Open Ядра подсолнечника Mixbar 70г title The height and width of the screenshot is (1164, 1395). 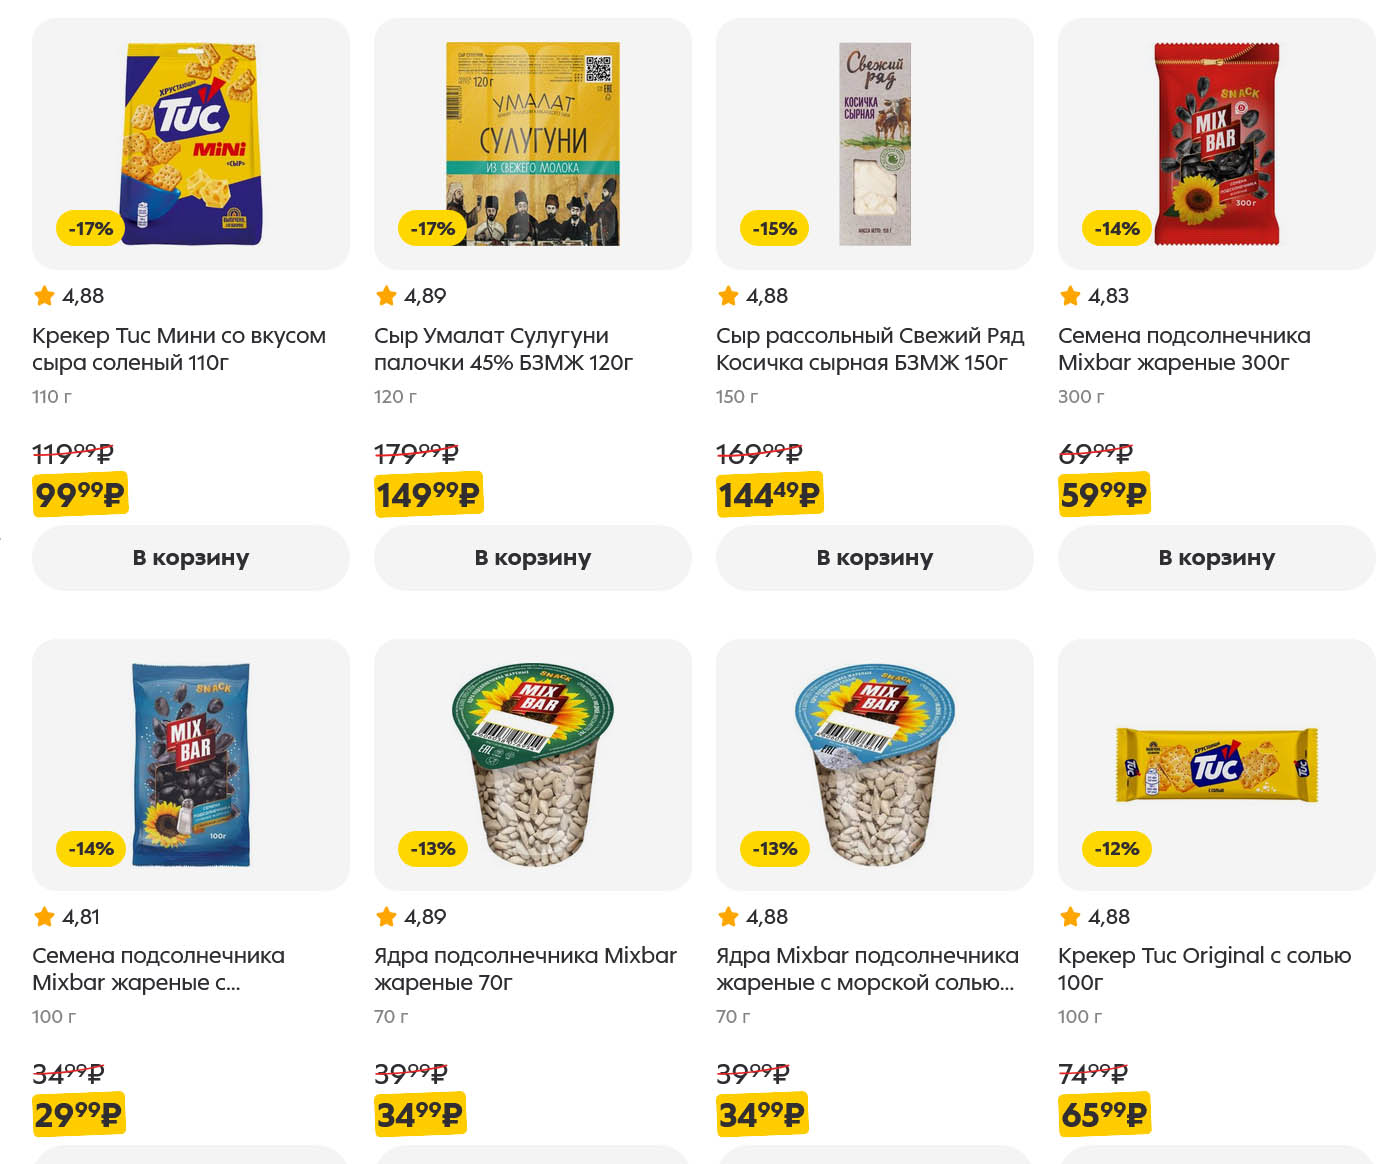(525, 969)
